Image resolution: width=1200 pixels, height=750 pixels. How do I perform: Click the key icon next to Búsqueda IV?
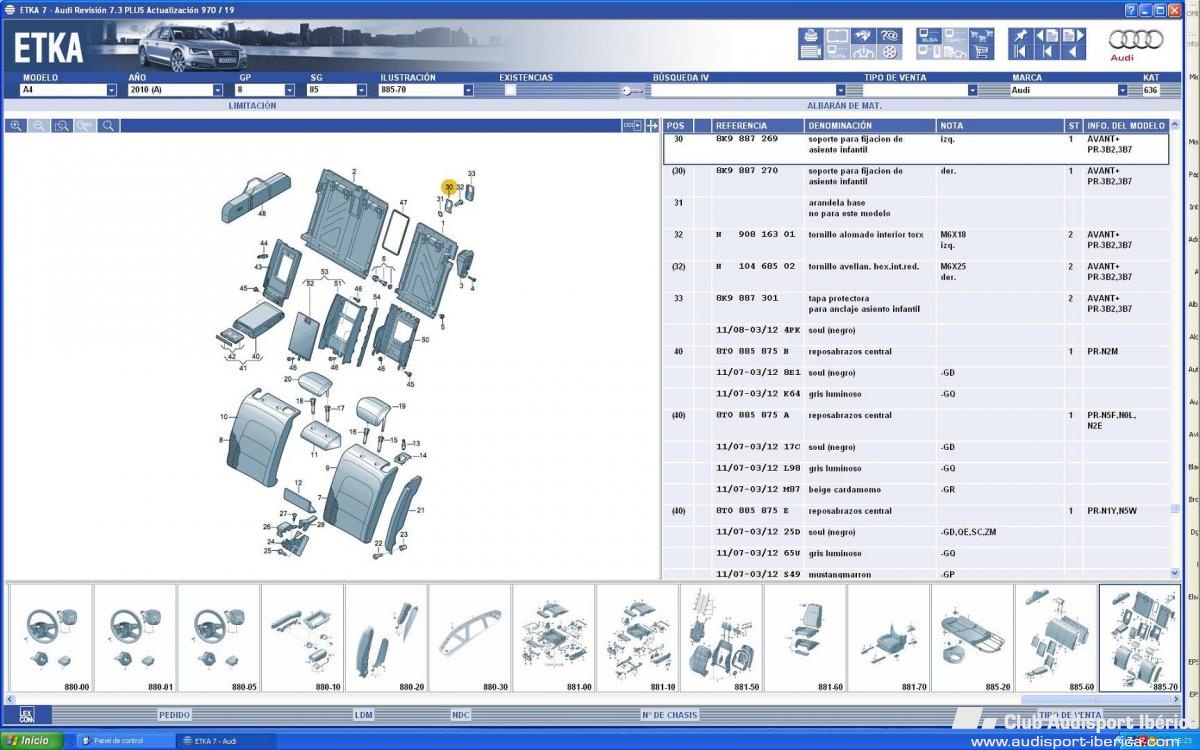click(630, 91)
